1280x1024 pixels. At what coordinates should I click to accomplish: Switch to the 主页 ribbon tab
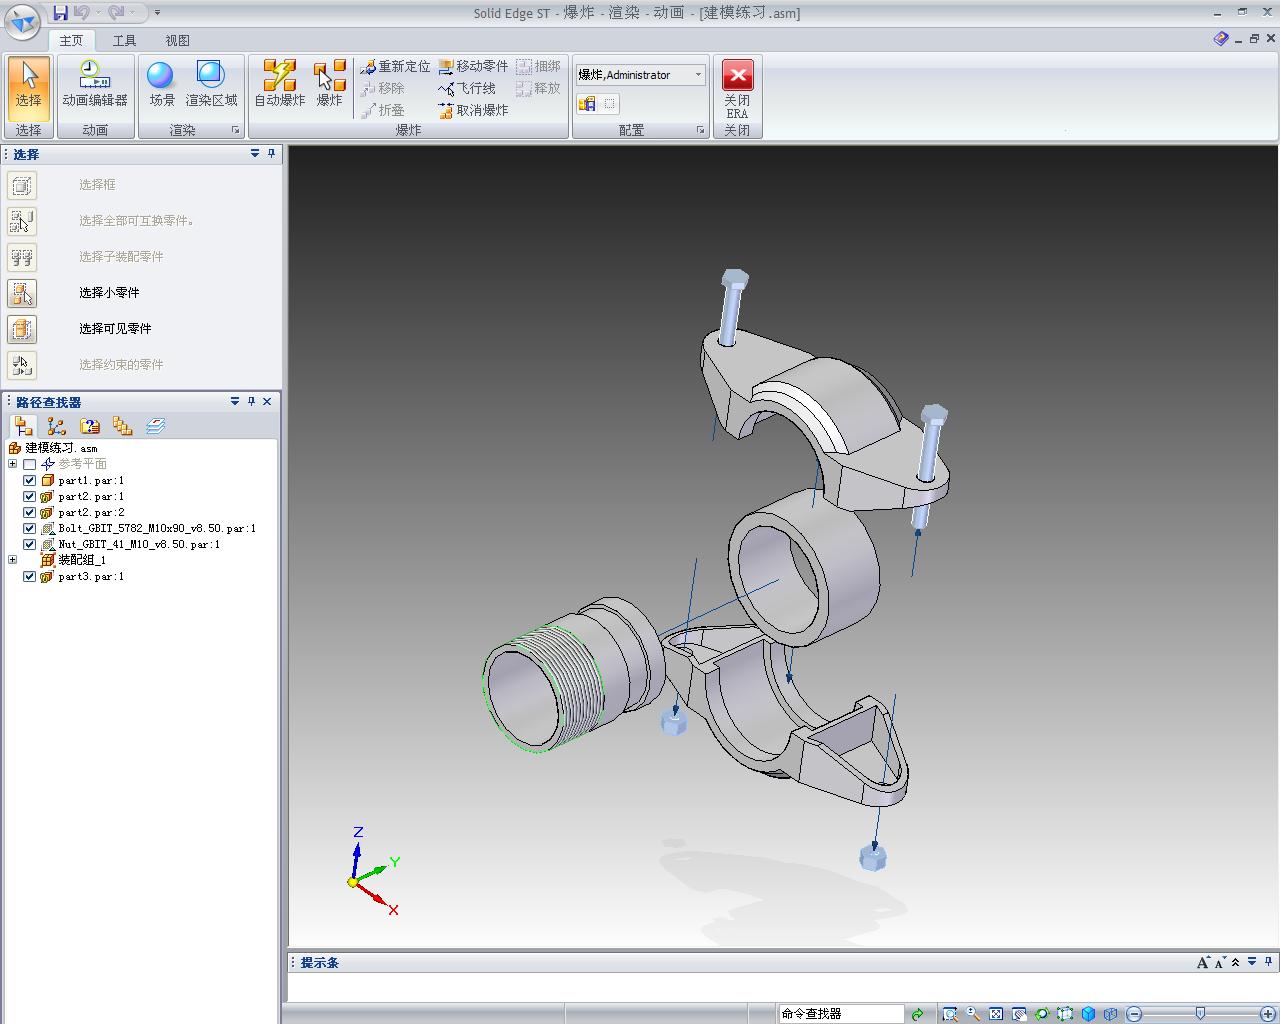click(71, 40)
